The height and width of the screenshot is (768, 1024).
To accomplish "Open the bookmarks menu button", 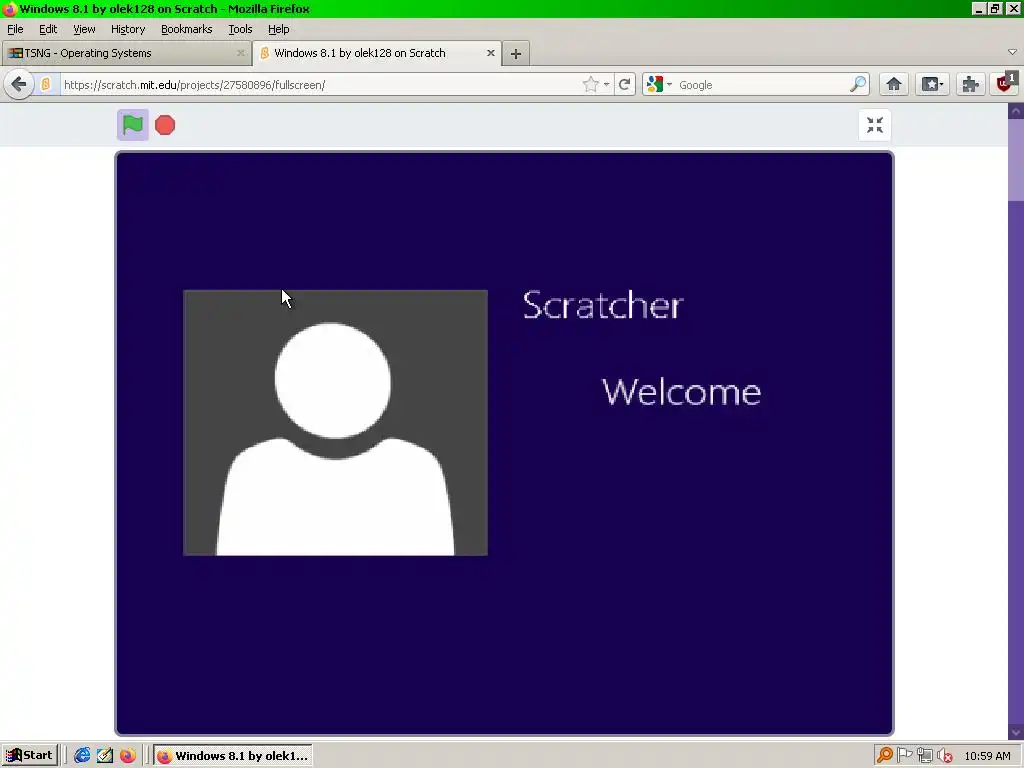I will (932, 84).
